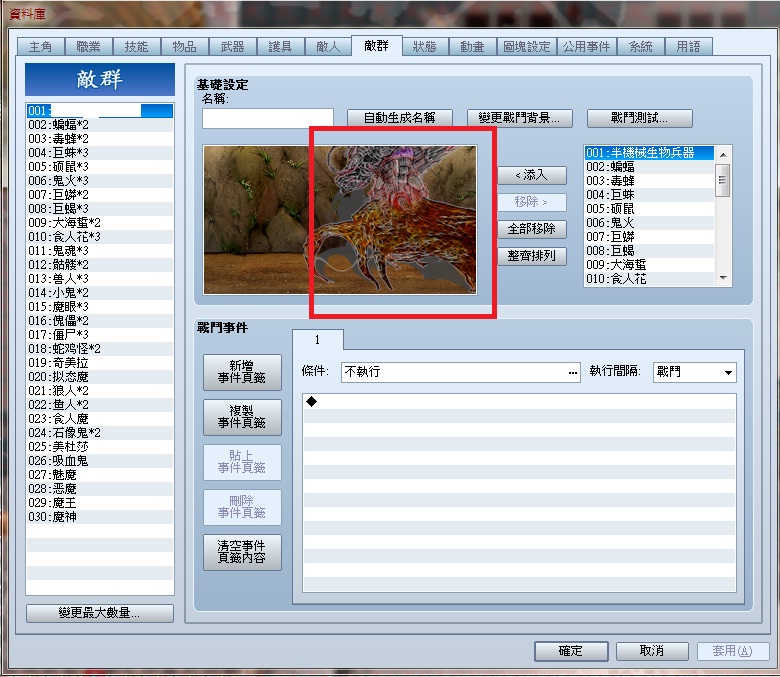The width and height of the screenshot is (780, 677).
Task: Select the 武器 tab
Action: point(232,46)
